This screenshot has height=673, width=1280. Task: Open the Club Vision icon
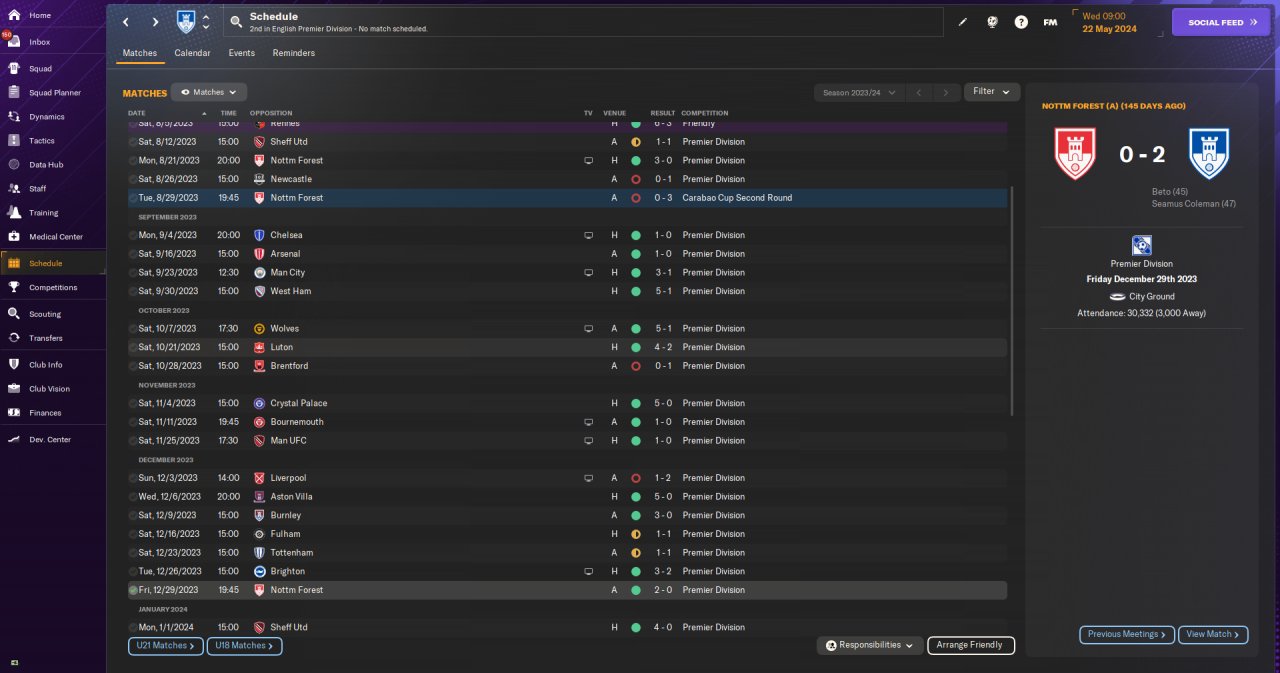point(14,389)
